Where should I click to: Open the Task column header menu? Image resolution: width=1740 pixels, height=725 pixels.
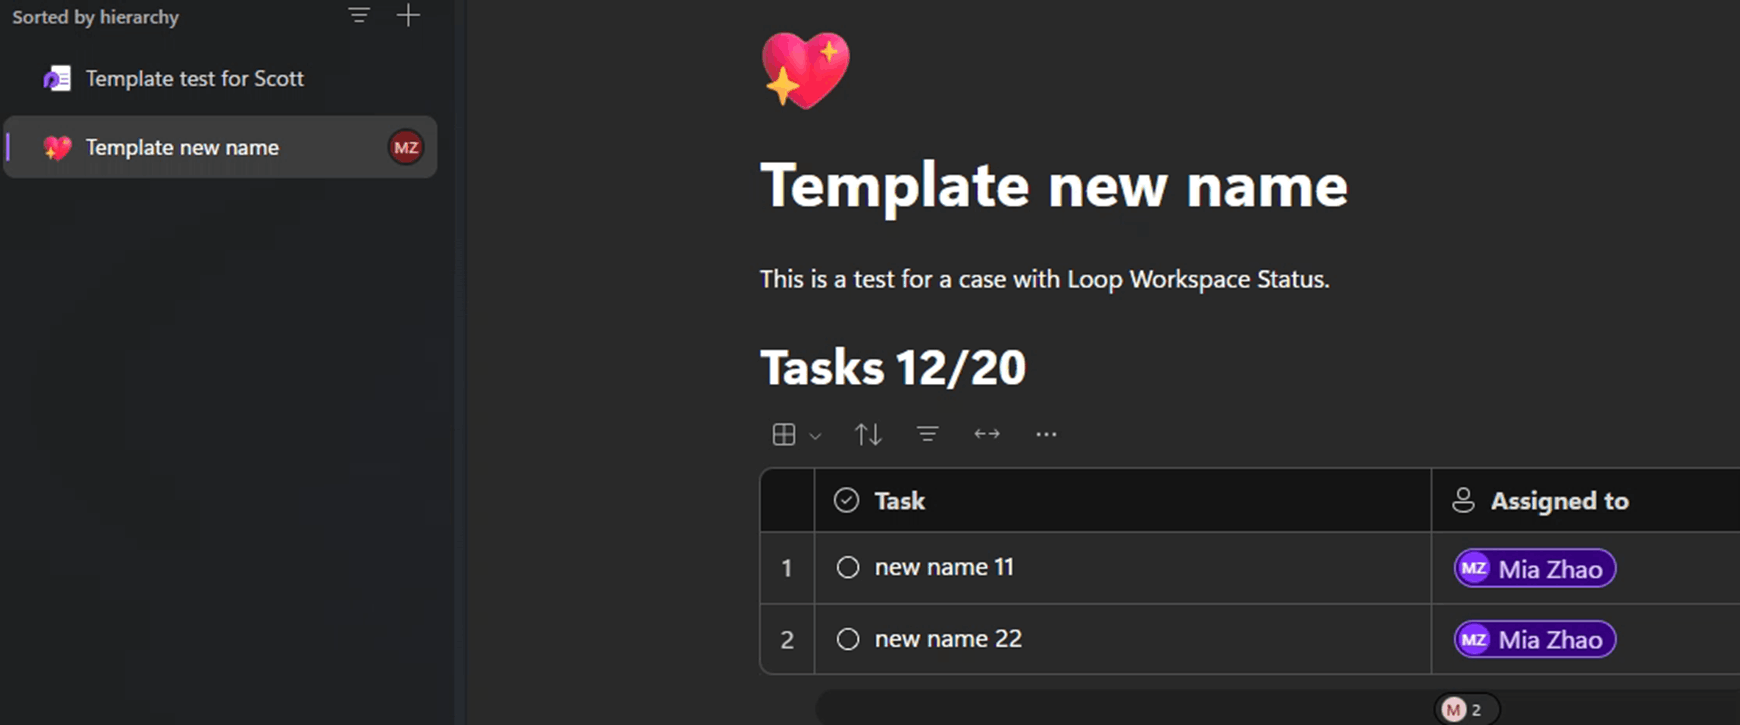tap(1123, 500)
